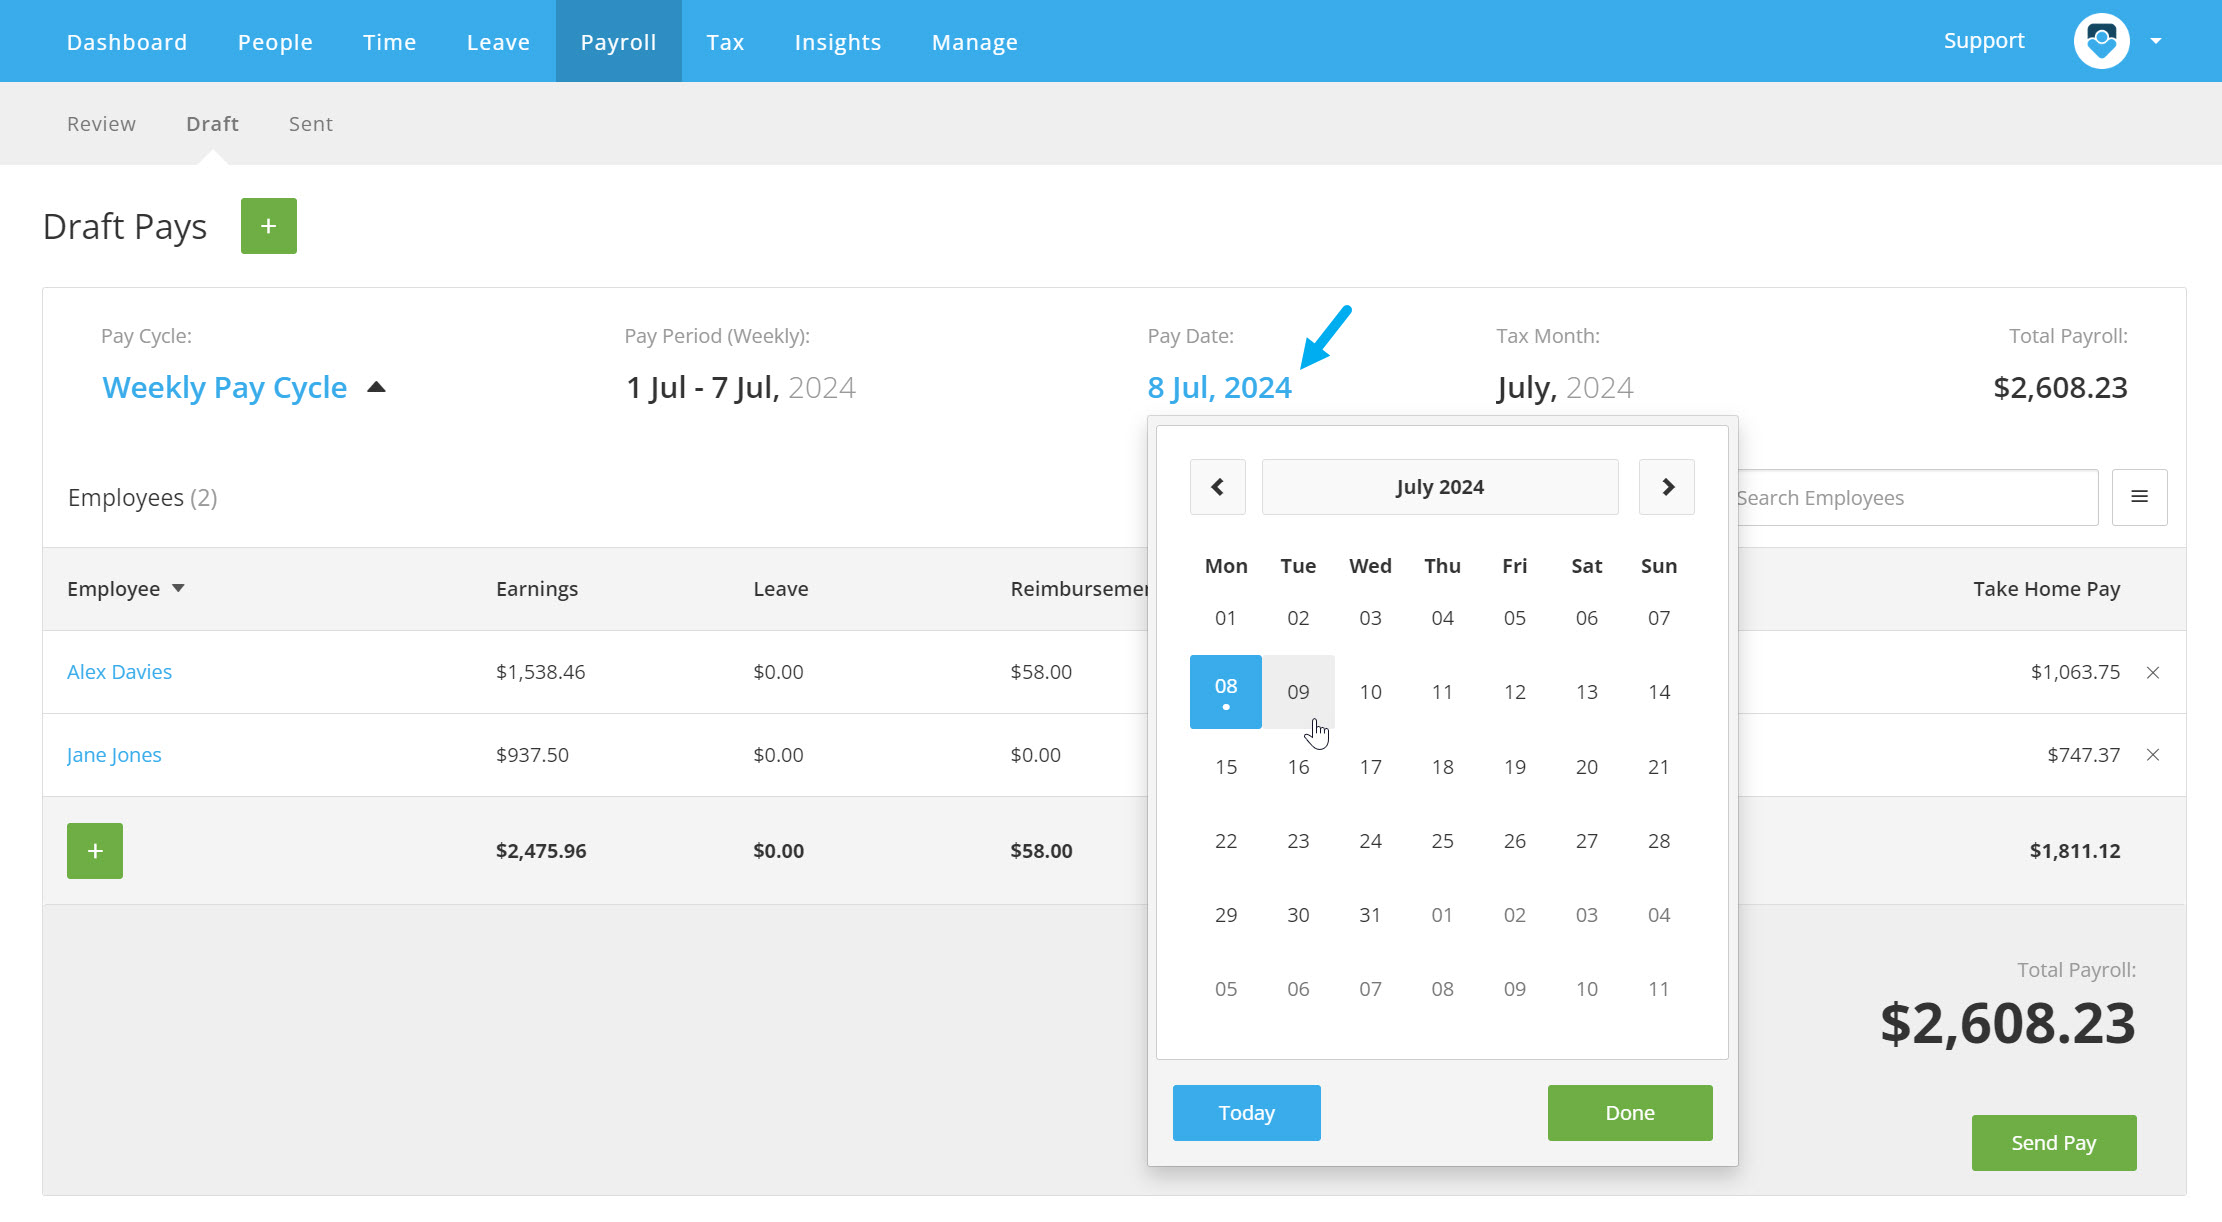Choose July 14 in the calendar
Screen dimensions: 2222x1222
pyautogui.click(x=1659, y=692)
